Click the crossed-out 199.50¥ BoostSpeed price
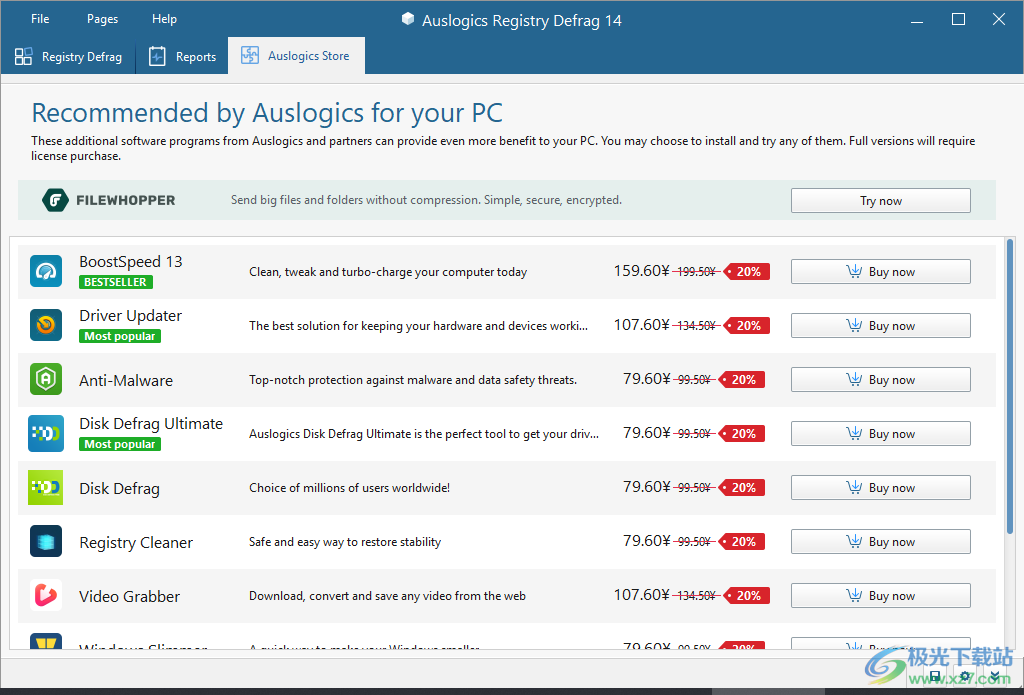Viewport: 1024px width, 695px height. 696,272
